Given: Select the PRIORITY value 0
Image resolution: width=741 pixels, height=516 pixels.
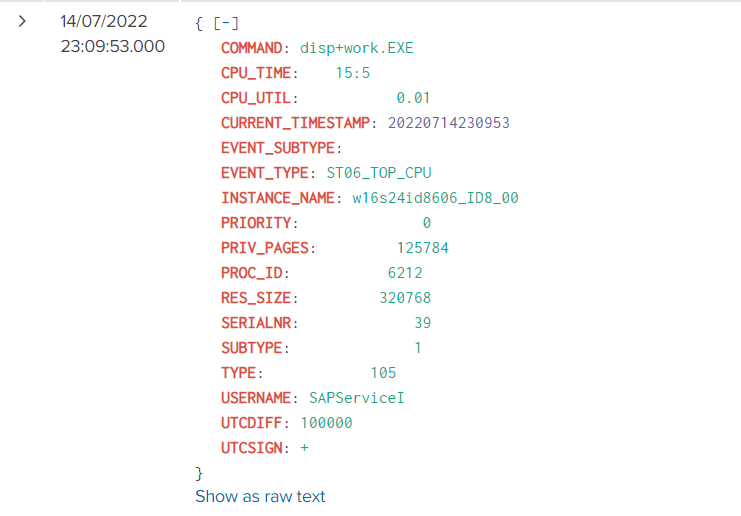Looking at the screenshot, I should pyautogui.click(x=426, y=223).
